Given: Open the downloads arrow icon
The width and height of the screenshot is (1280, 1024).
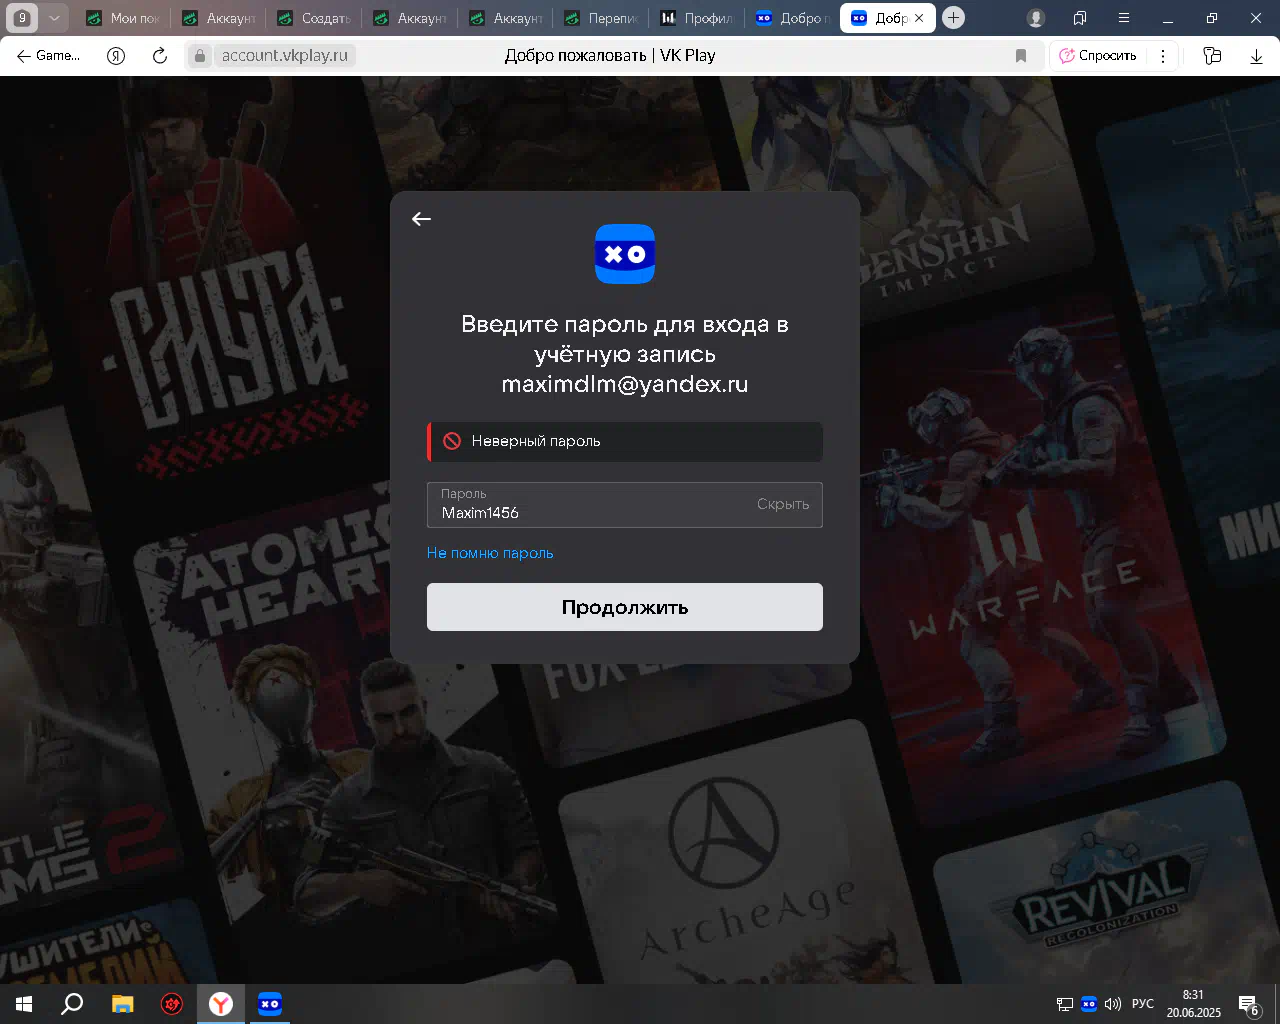Looking at the screenshot, I should [x=1256, y=56].
